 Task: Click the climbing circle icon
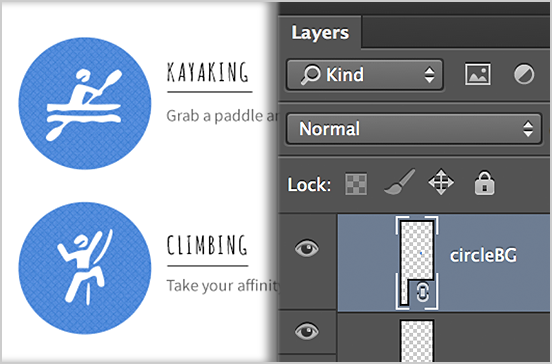coord(85,268)
